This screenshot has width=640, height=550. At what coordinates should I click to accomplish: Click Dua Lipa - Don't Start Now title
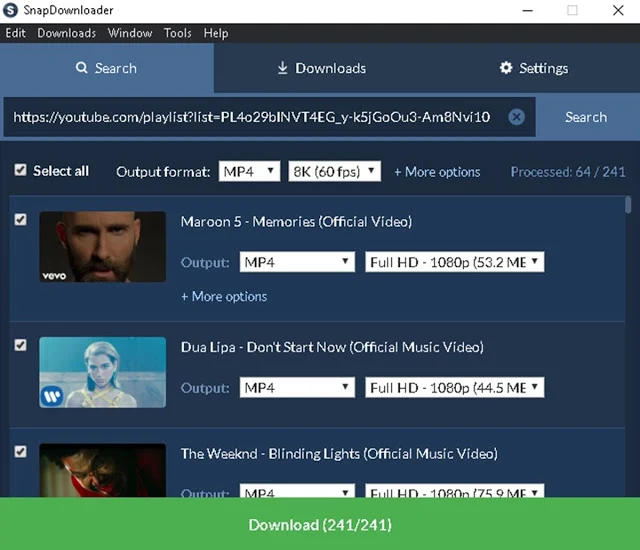(332, 347)
